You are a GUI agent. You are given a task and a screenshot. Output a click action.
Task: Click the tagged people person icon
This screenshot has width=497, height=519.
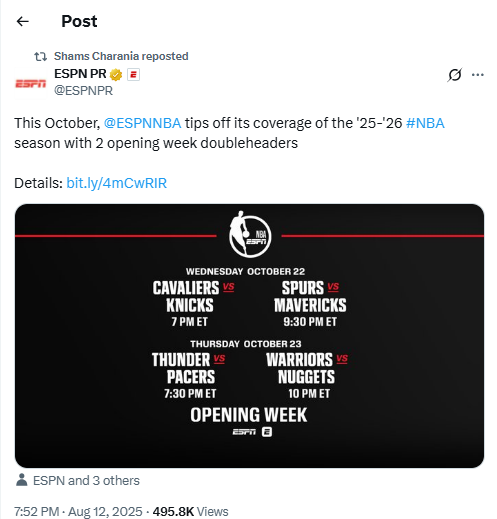click(x=22, y=480)
